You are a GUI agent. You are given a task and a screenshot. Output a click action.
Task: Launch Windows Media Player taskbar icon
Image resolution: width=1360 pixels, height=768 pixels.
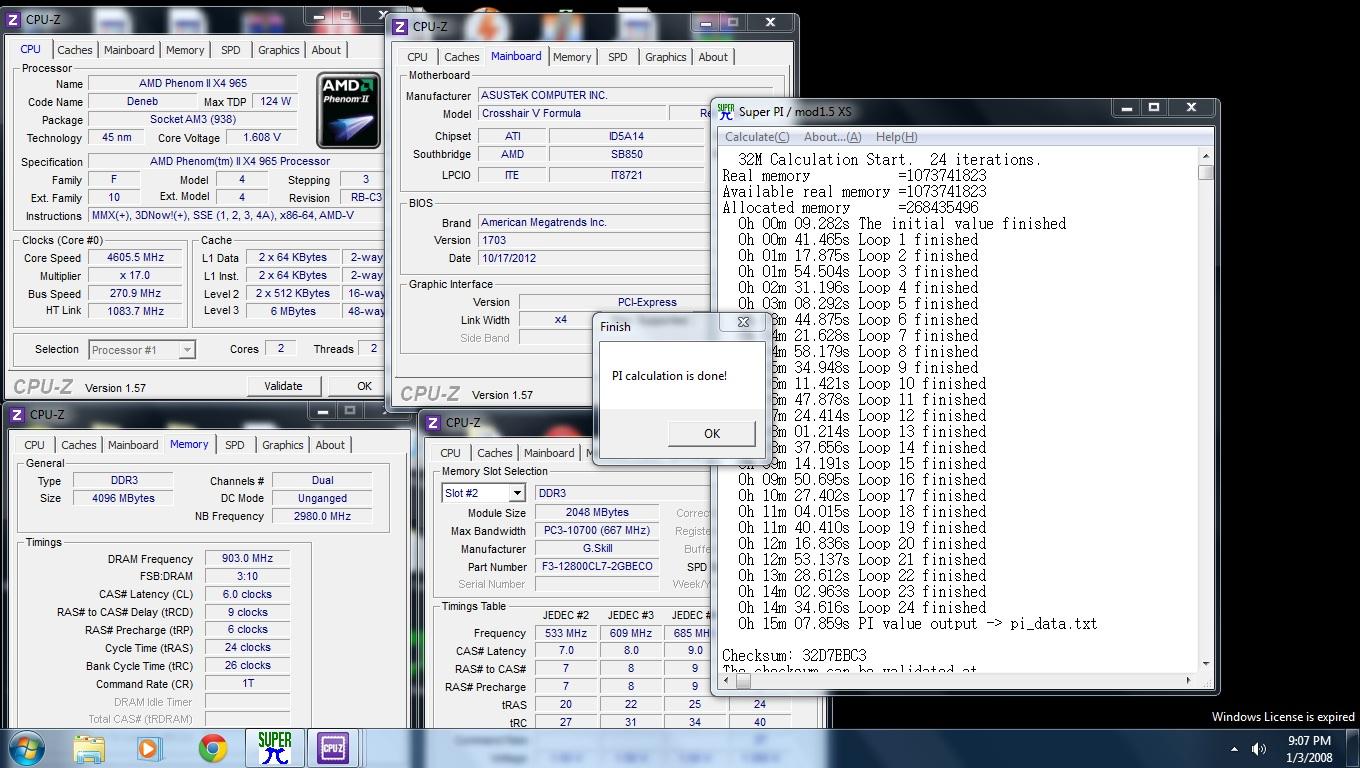[x=148, y=747]
